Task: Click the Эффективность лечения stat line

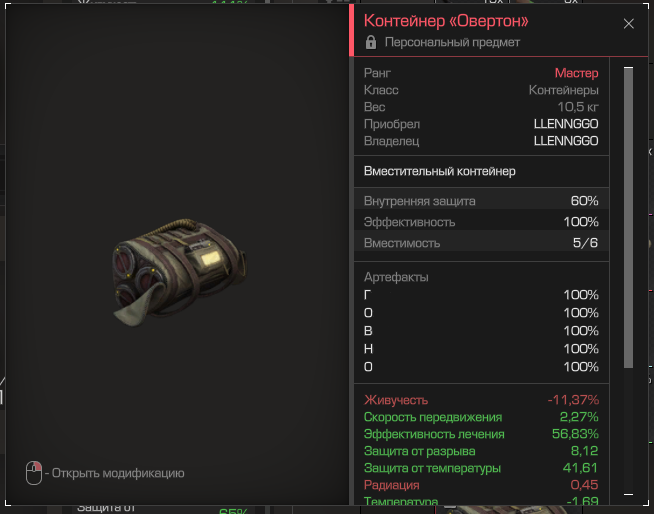Action: [x=481, y=434]
